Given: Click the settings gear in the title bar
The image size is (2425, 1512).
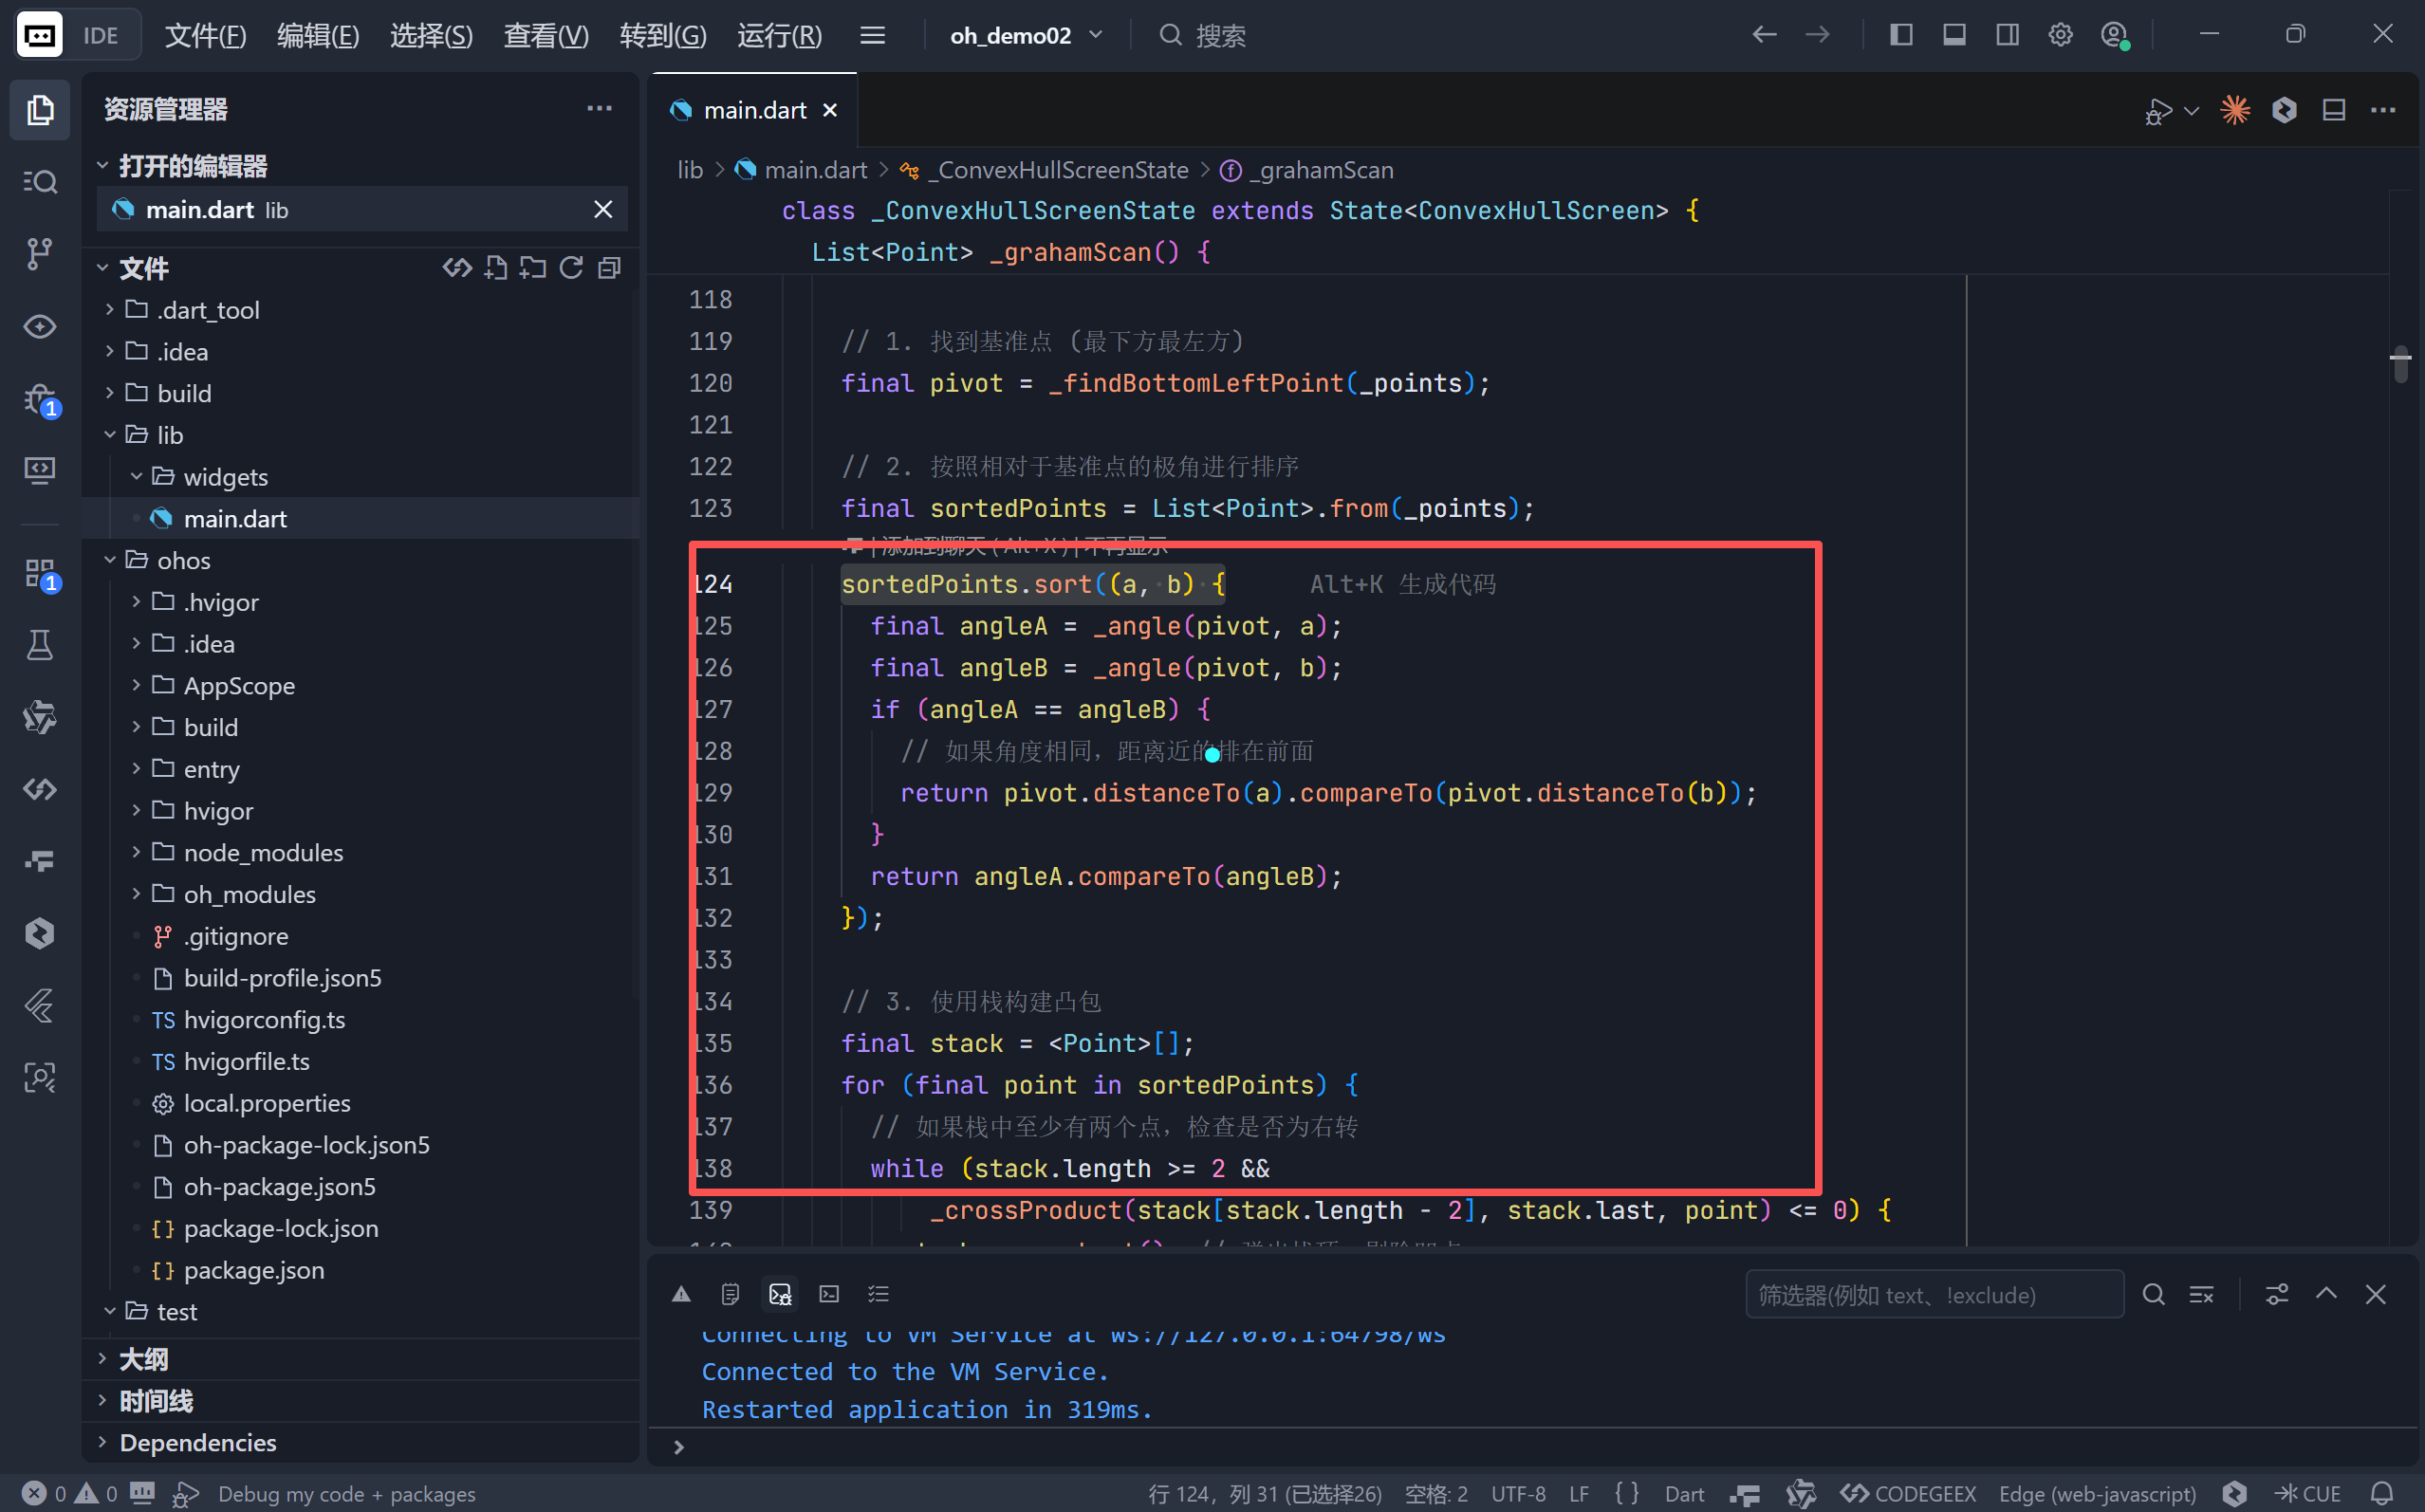Looking at the screenshot, I should pos(2060,35).
